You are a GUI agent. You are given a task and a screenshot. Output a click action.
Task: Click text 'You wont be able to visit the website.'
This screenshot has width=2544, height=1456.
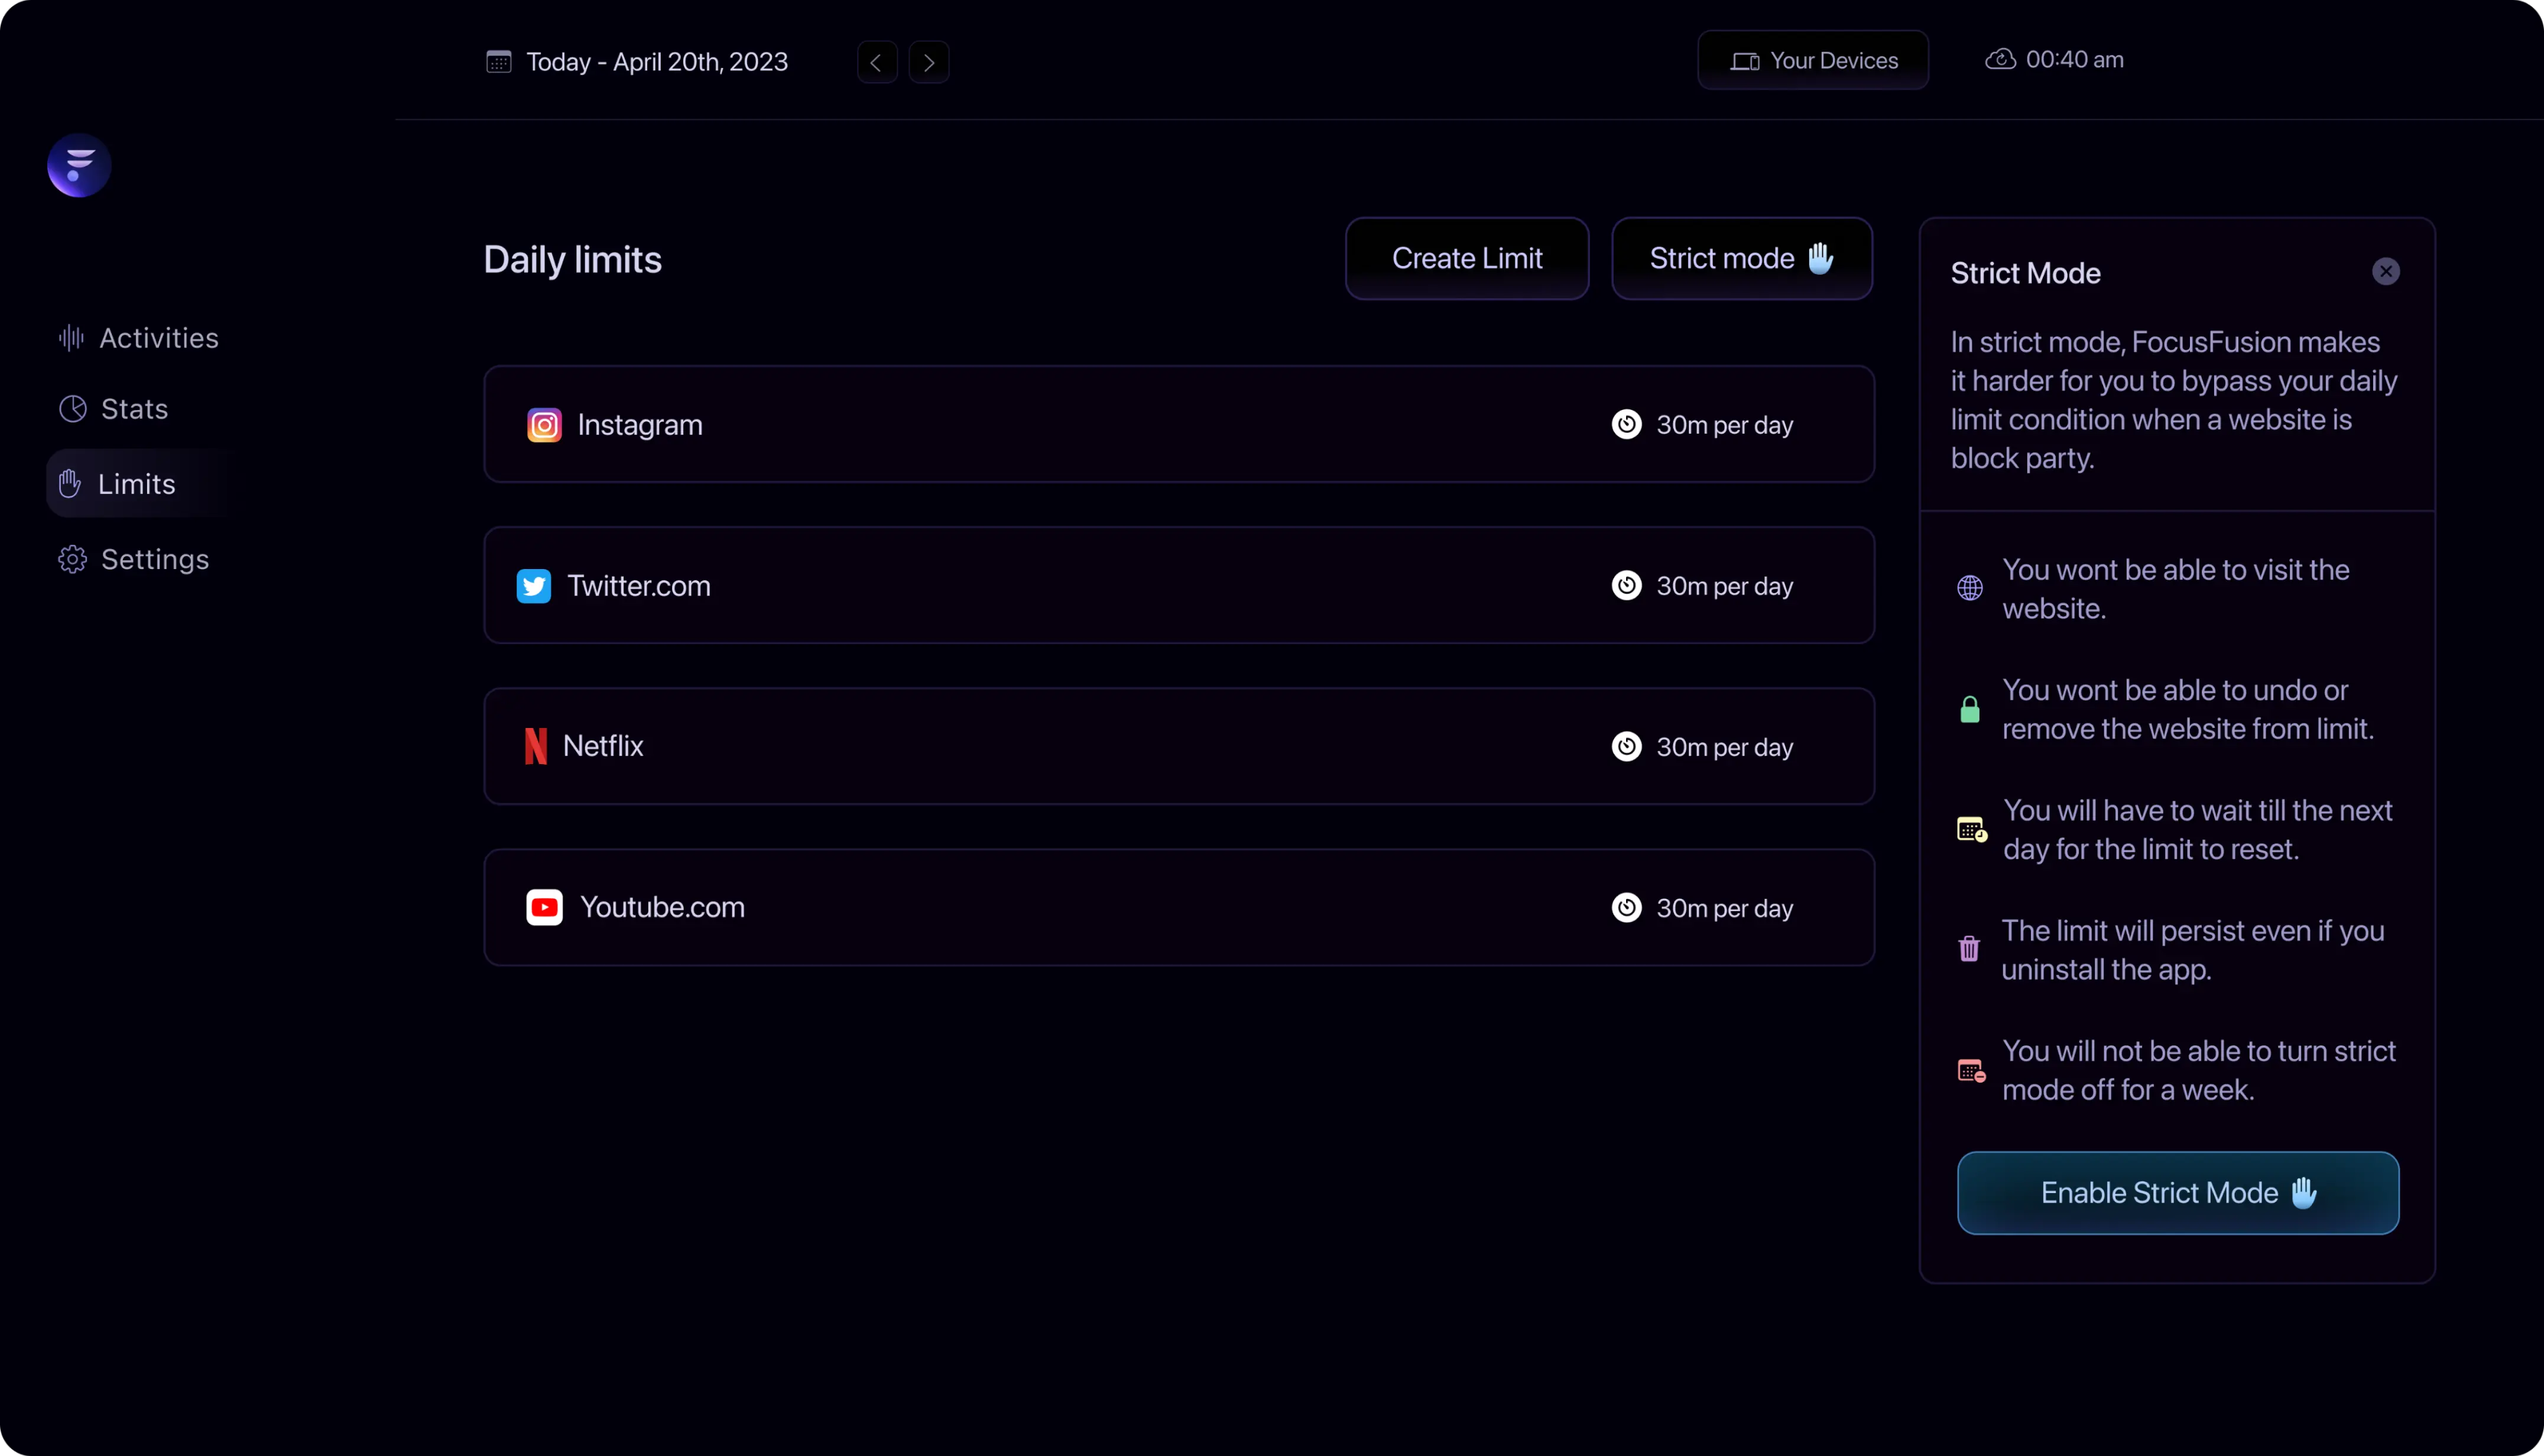2175,589
